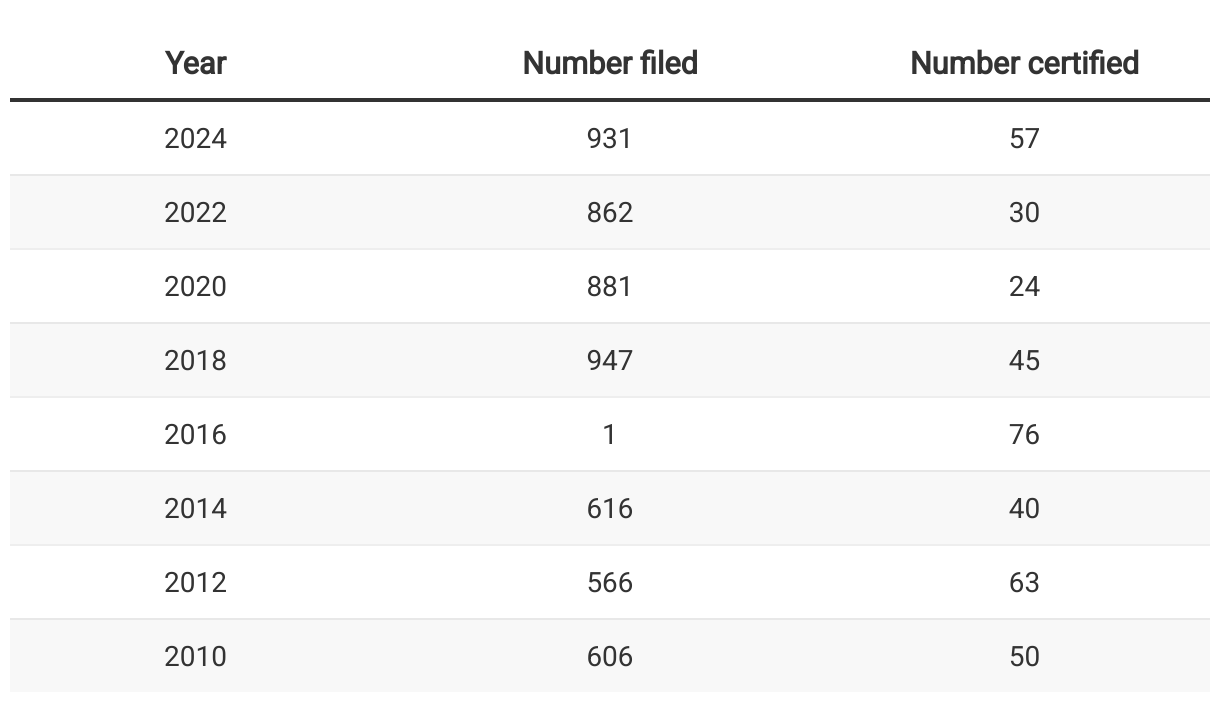This screenshot has height=702, width=1220.
Task: Select the 2024 year cell
Action: pyautogui.click(x=196, y=138)
